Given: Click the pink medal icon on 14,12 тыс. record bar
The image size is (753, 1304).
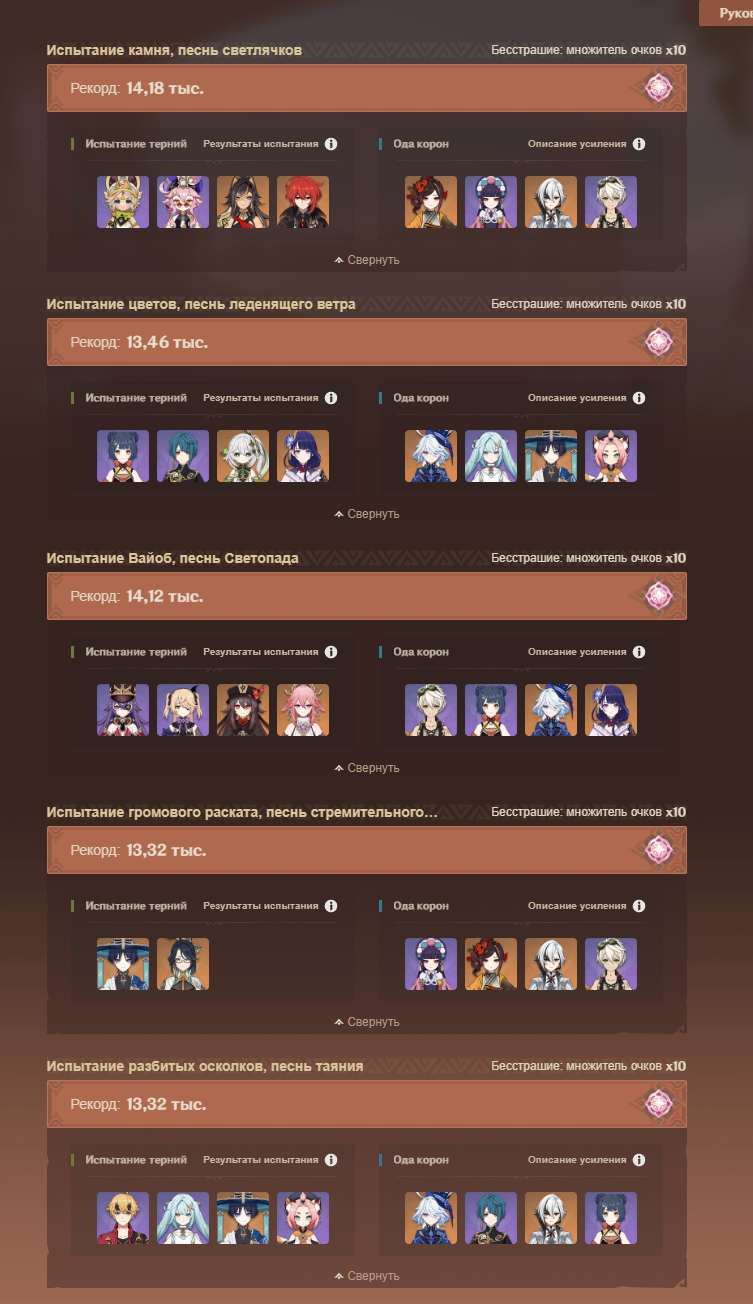Looking at the screenshot, I should (x=658, y=596).
